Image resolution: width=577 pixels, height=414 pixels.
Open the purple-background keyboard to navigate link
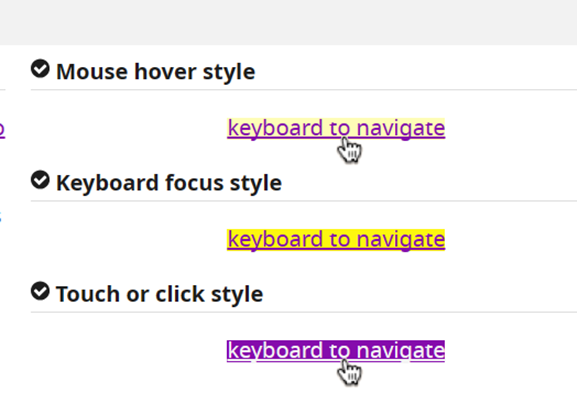click(336, 351)
